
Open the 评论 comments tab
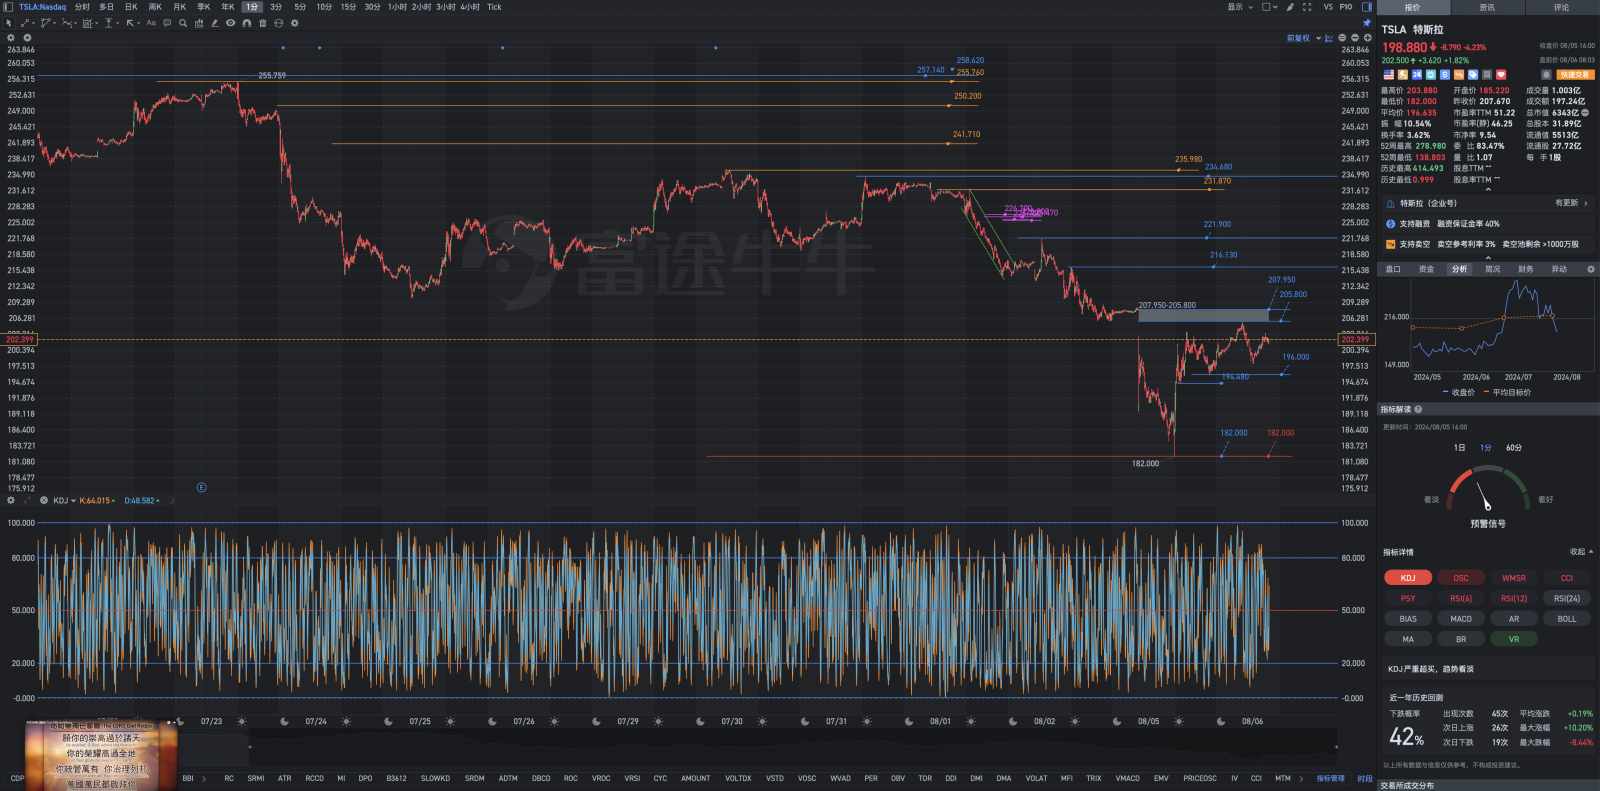click(x=1562, y=7)
